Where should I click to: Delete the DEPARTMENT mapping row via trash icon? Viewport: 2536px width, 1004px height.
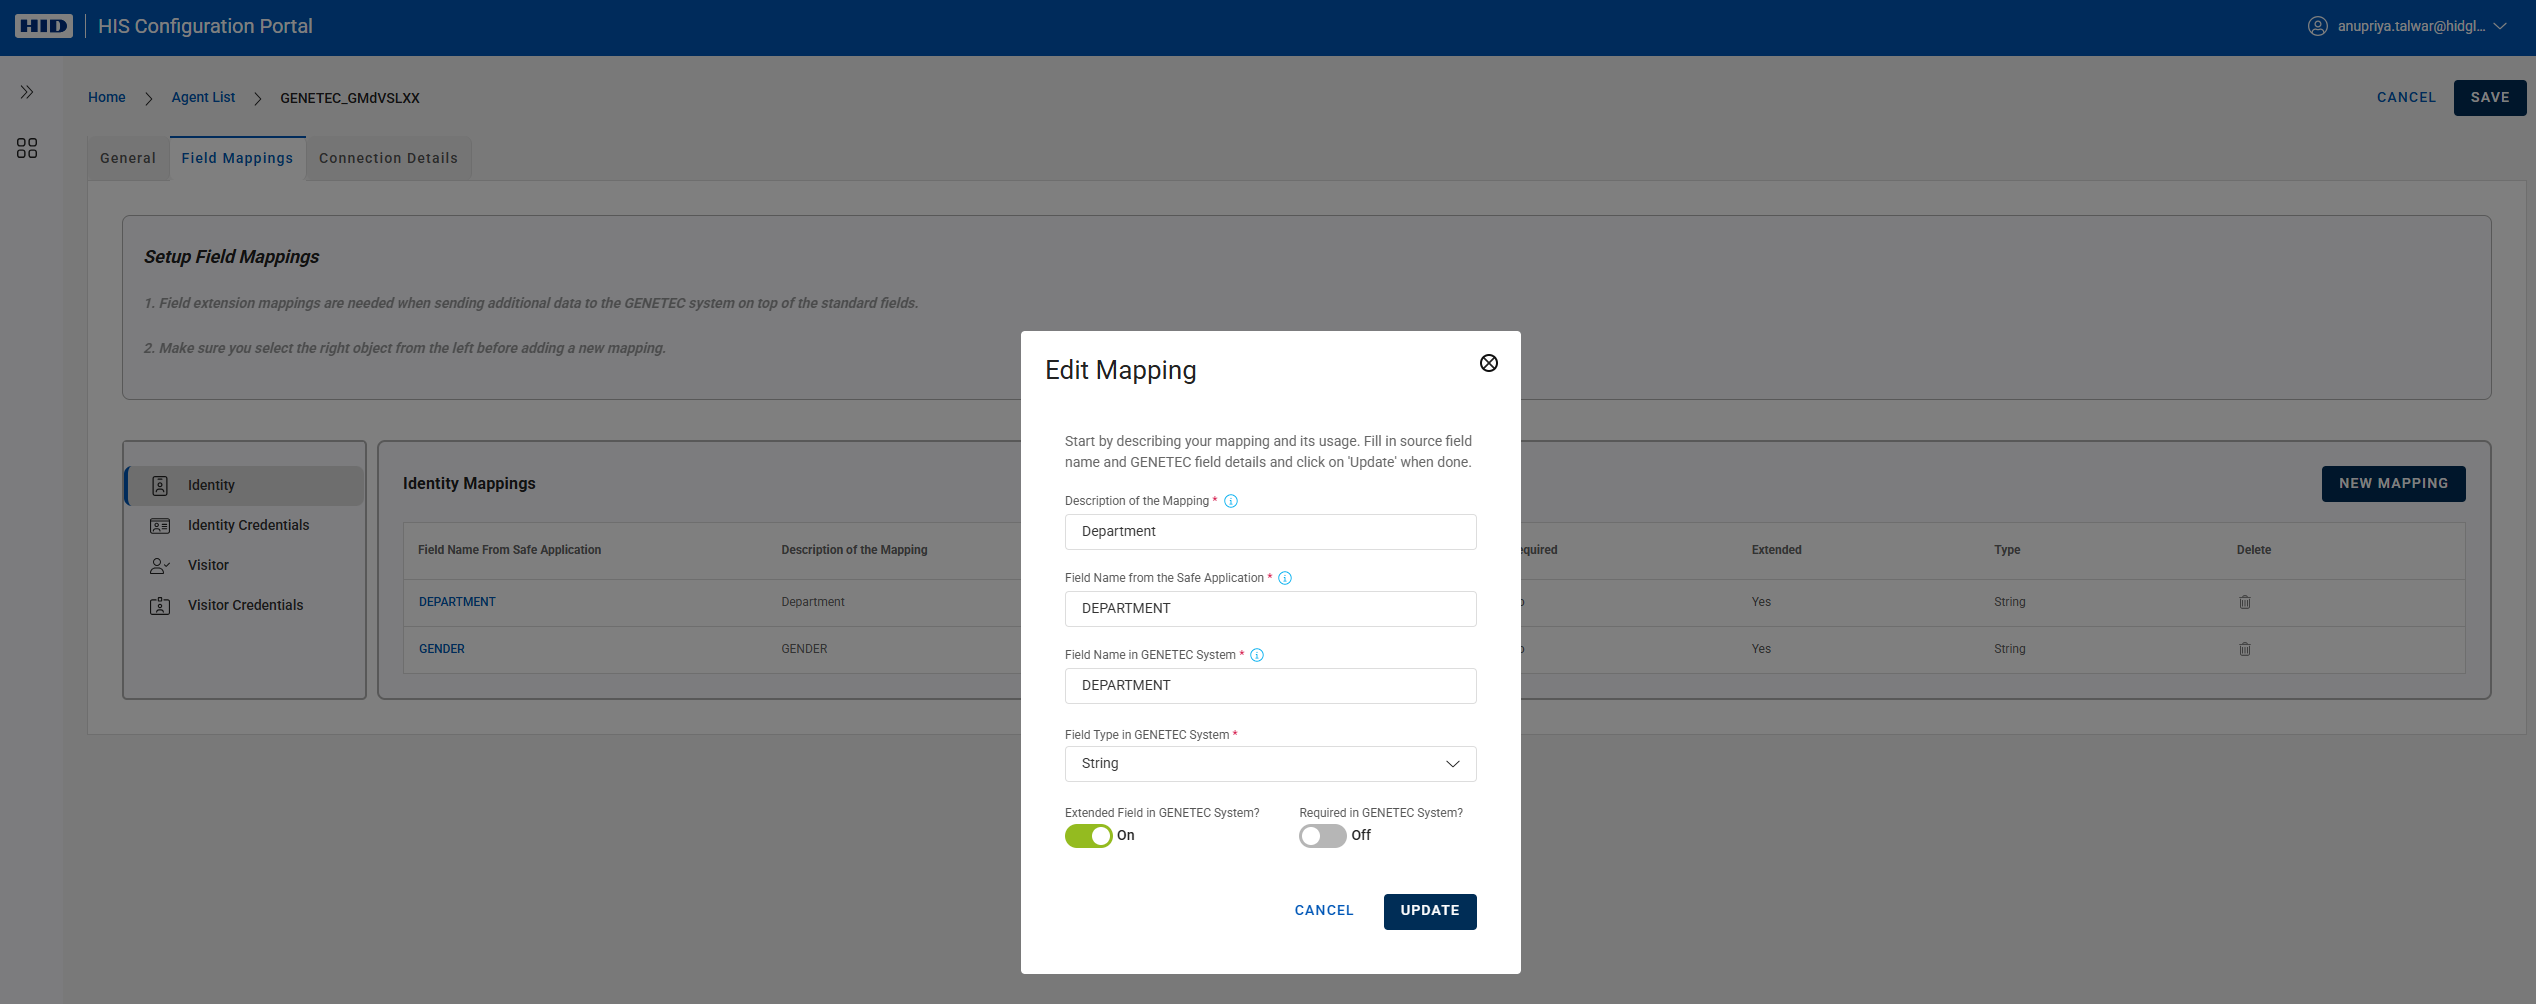(2244, 602)
